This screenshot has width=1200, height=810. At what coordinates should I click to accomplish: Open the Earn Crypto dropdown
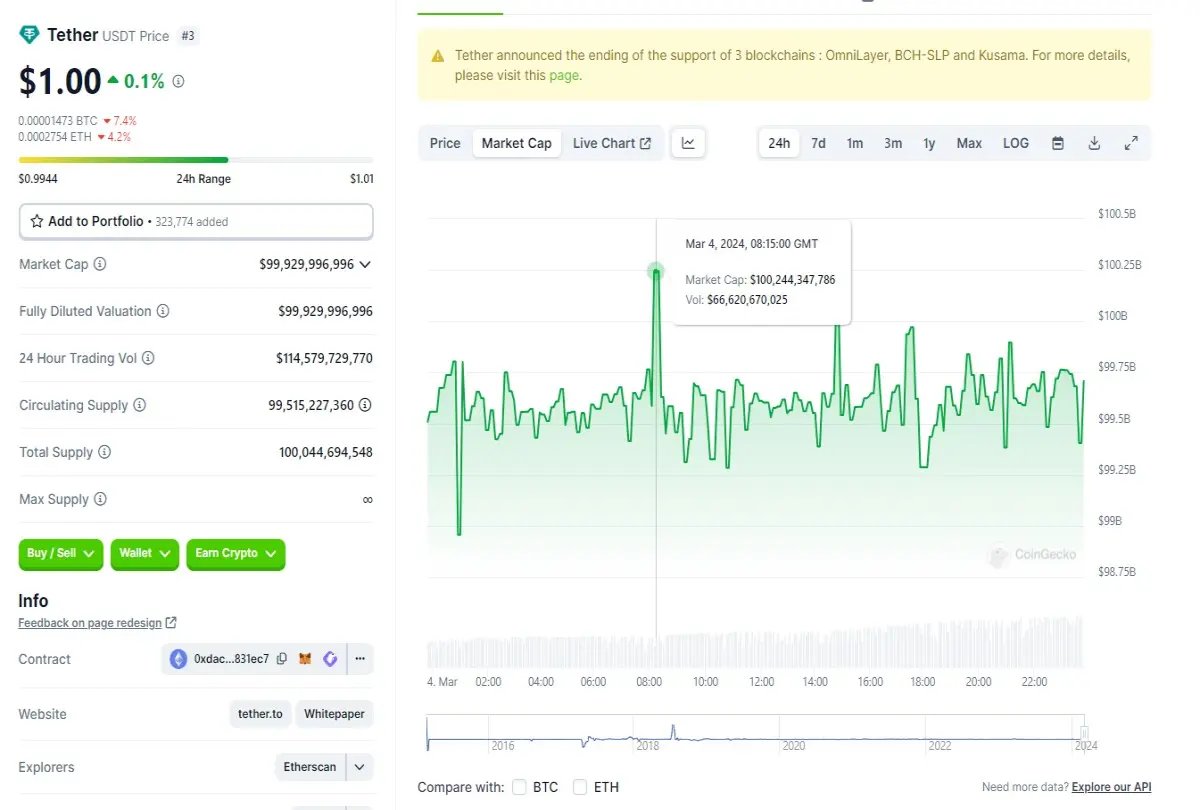(x=236, y=553)
